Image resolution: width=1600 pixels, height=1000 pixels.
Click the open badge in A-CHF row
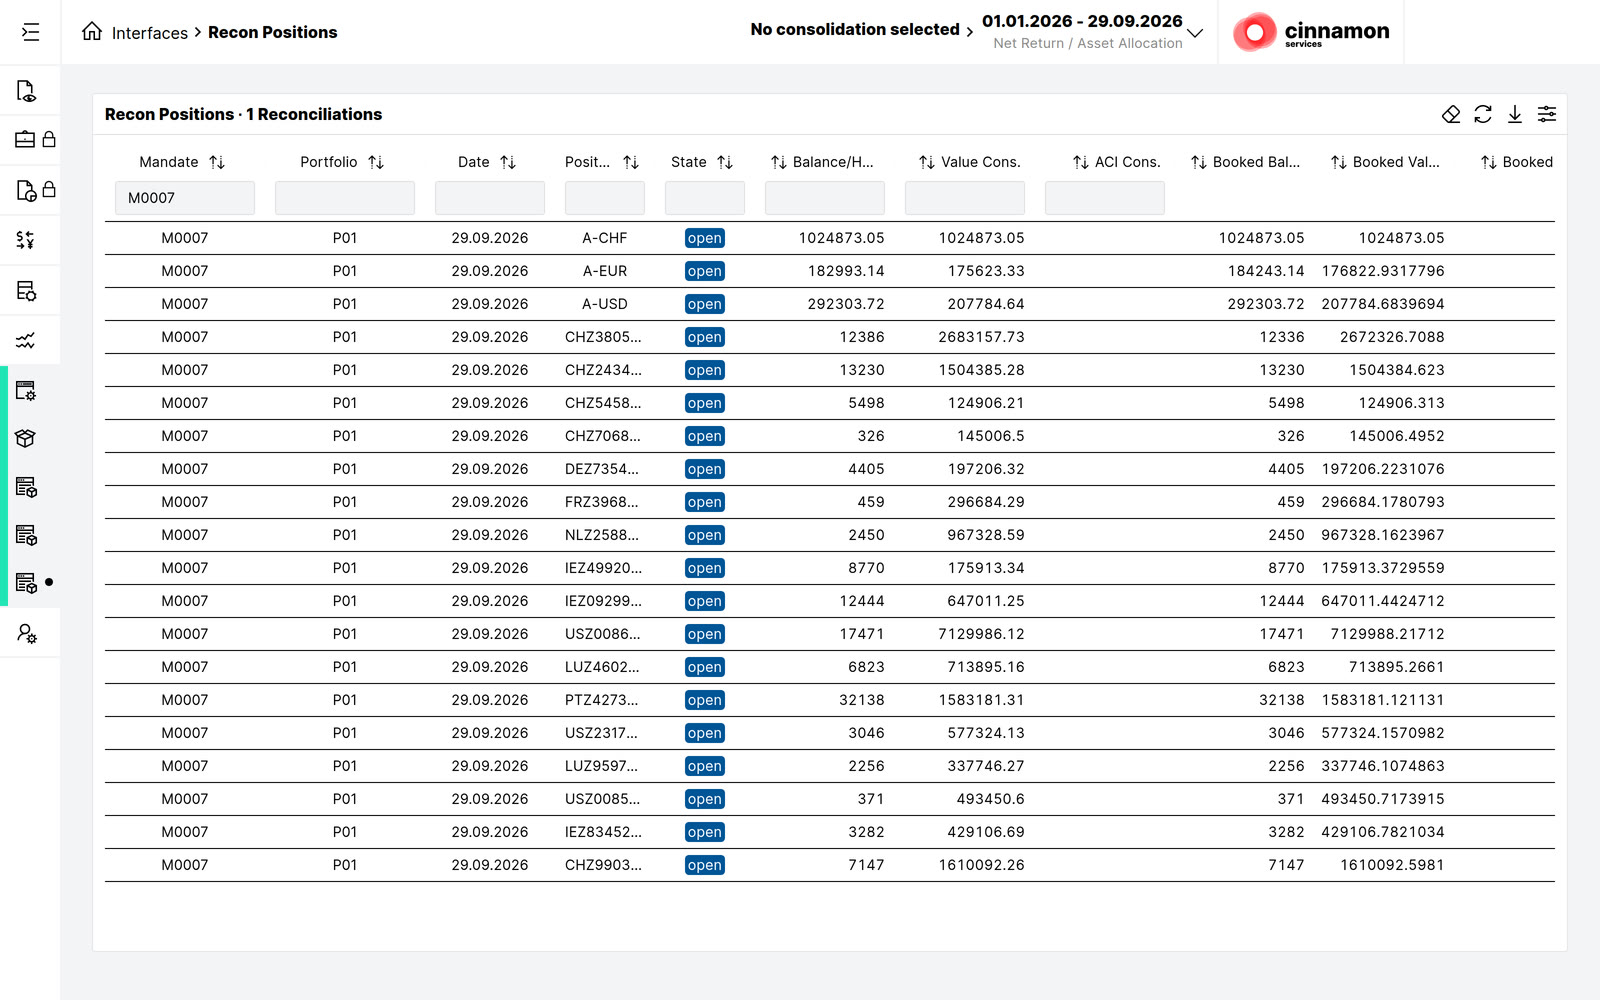pos(705,238)
